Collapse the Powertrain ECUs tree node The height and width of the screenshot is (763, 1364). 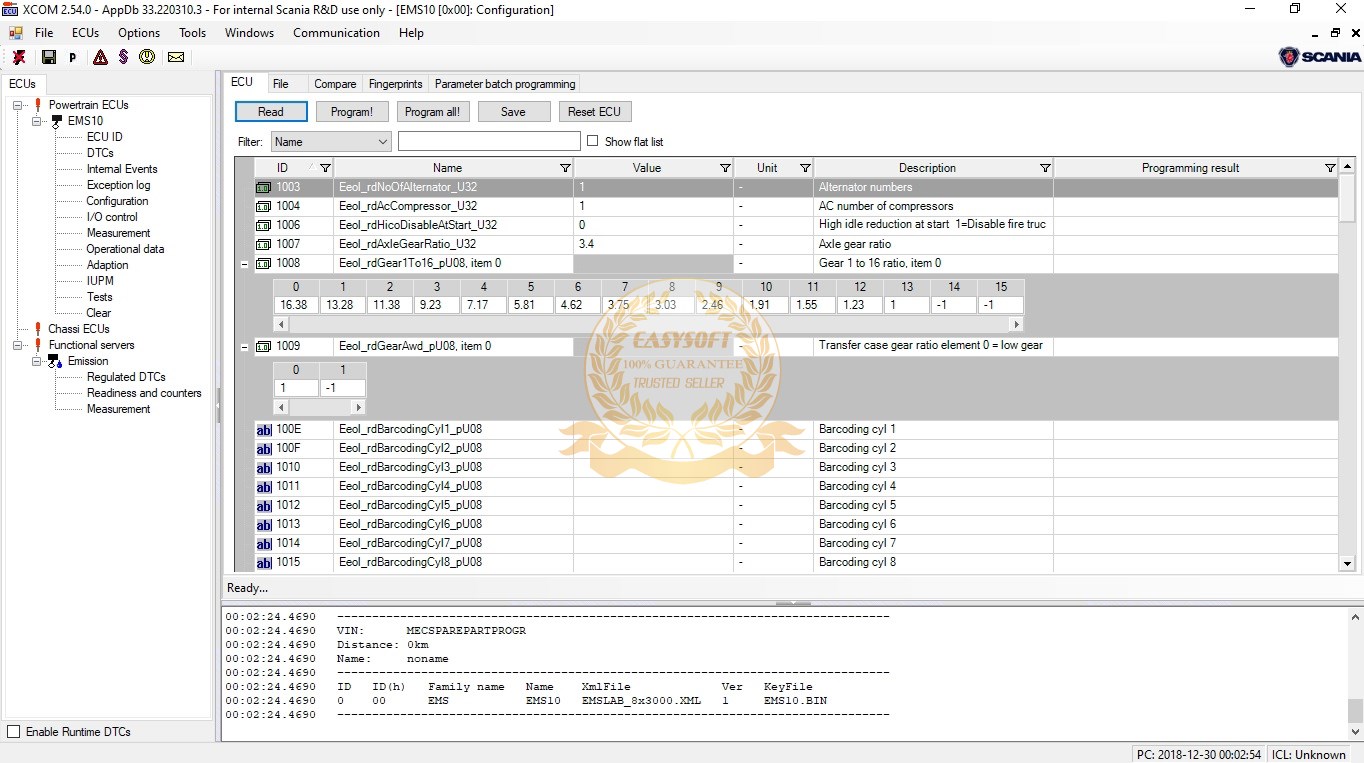[x=17, y=105]
